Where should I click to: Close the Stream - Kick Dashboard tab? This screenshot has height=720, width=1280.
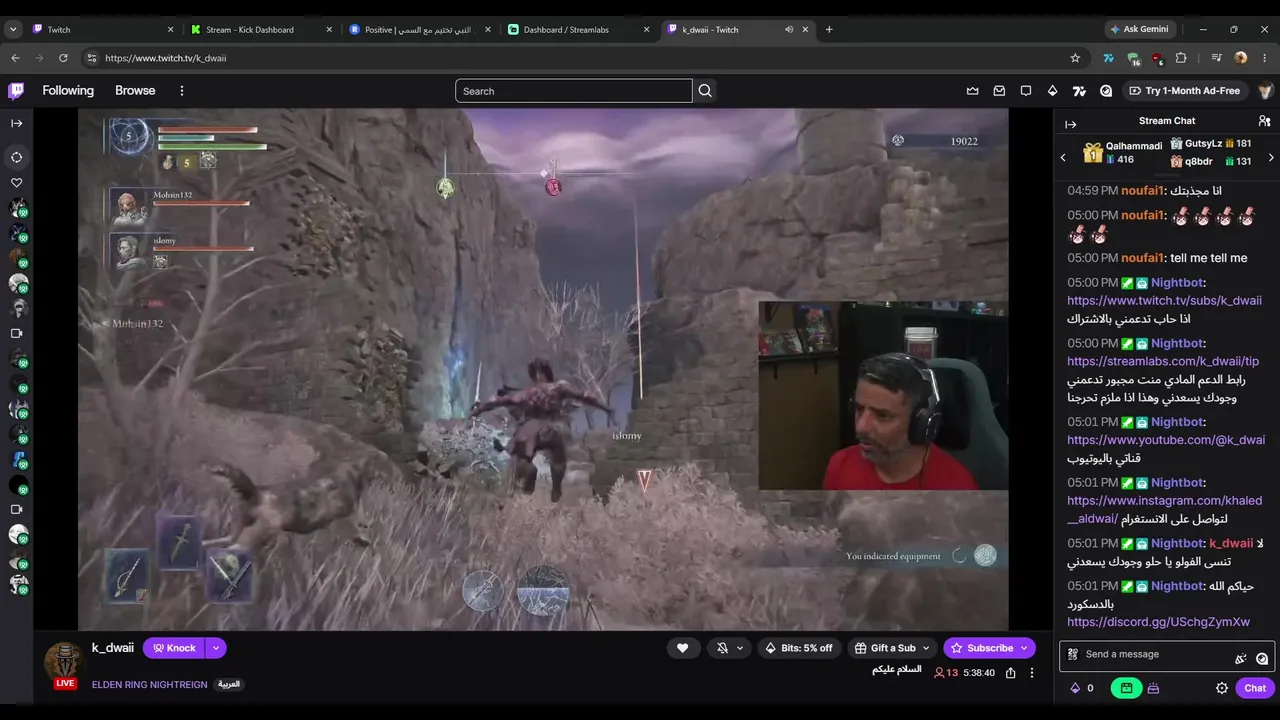pos(329,30)
